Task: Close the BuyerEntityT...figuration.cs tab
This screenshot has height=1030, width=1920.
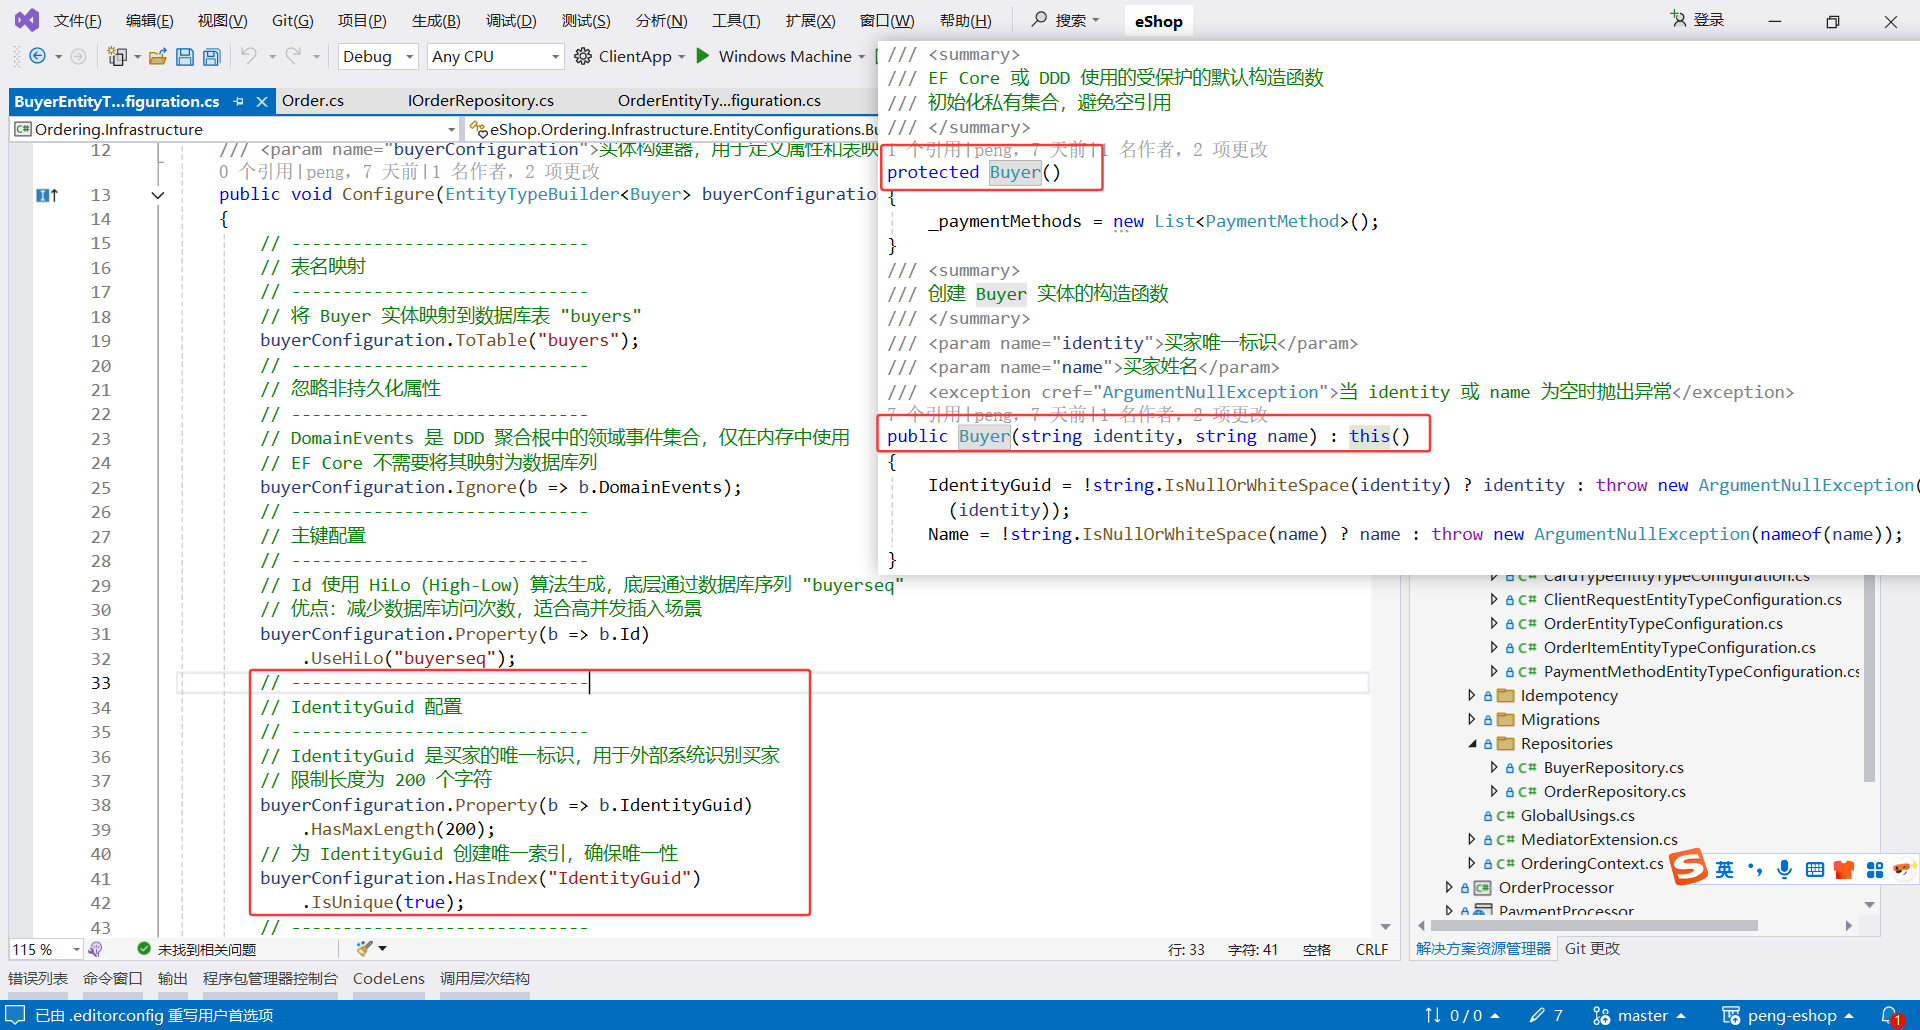Action: tap(262, 101)
